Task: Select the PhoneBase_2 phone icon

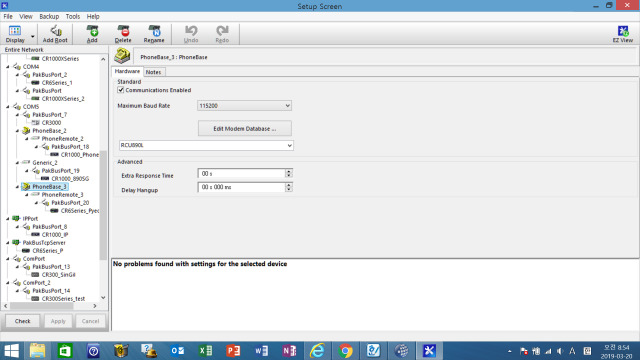Action: (26, 131)
